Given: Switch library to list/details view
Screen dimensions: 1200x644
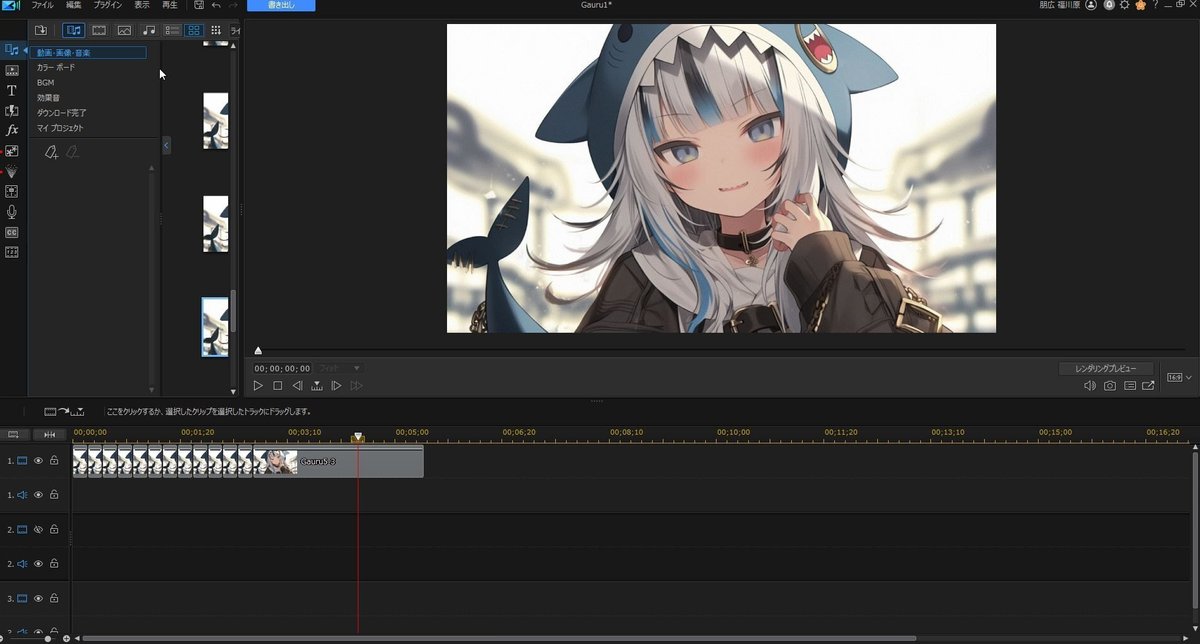Looking at the screenshot, I should point(172,30).
